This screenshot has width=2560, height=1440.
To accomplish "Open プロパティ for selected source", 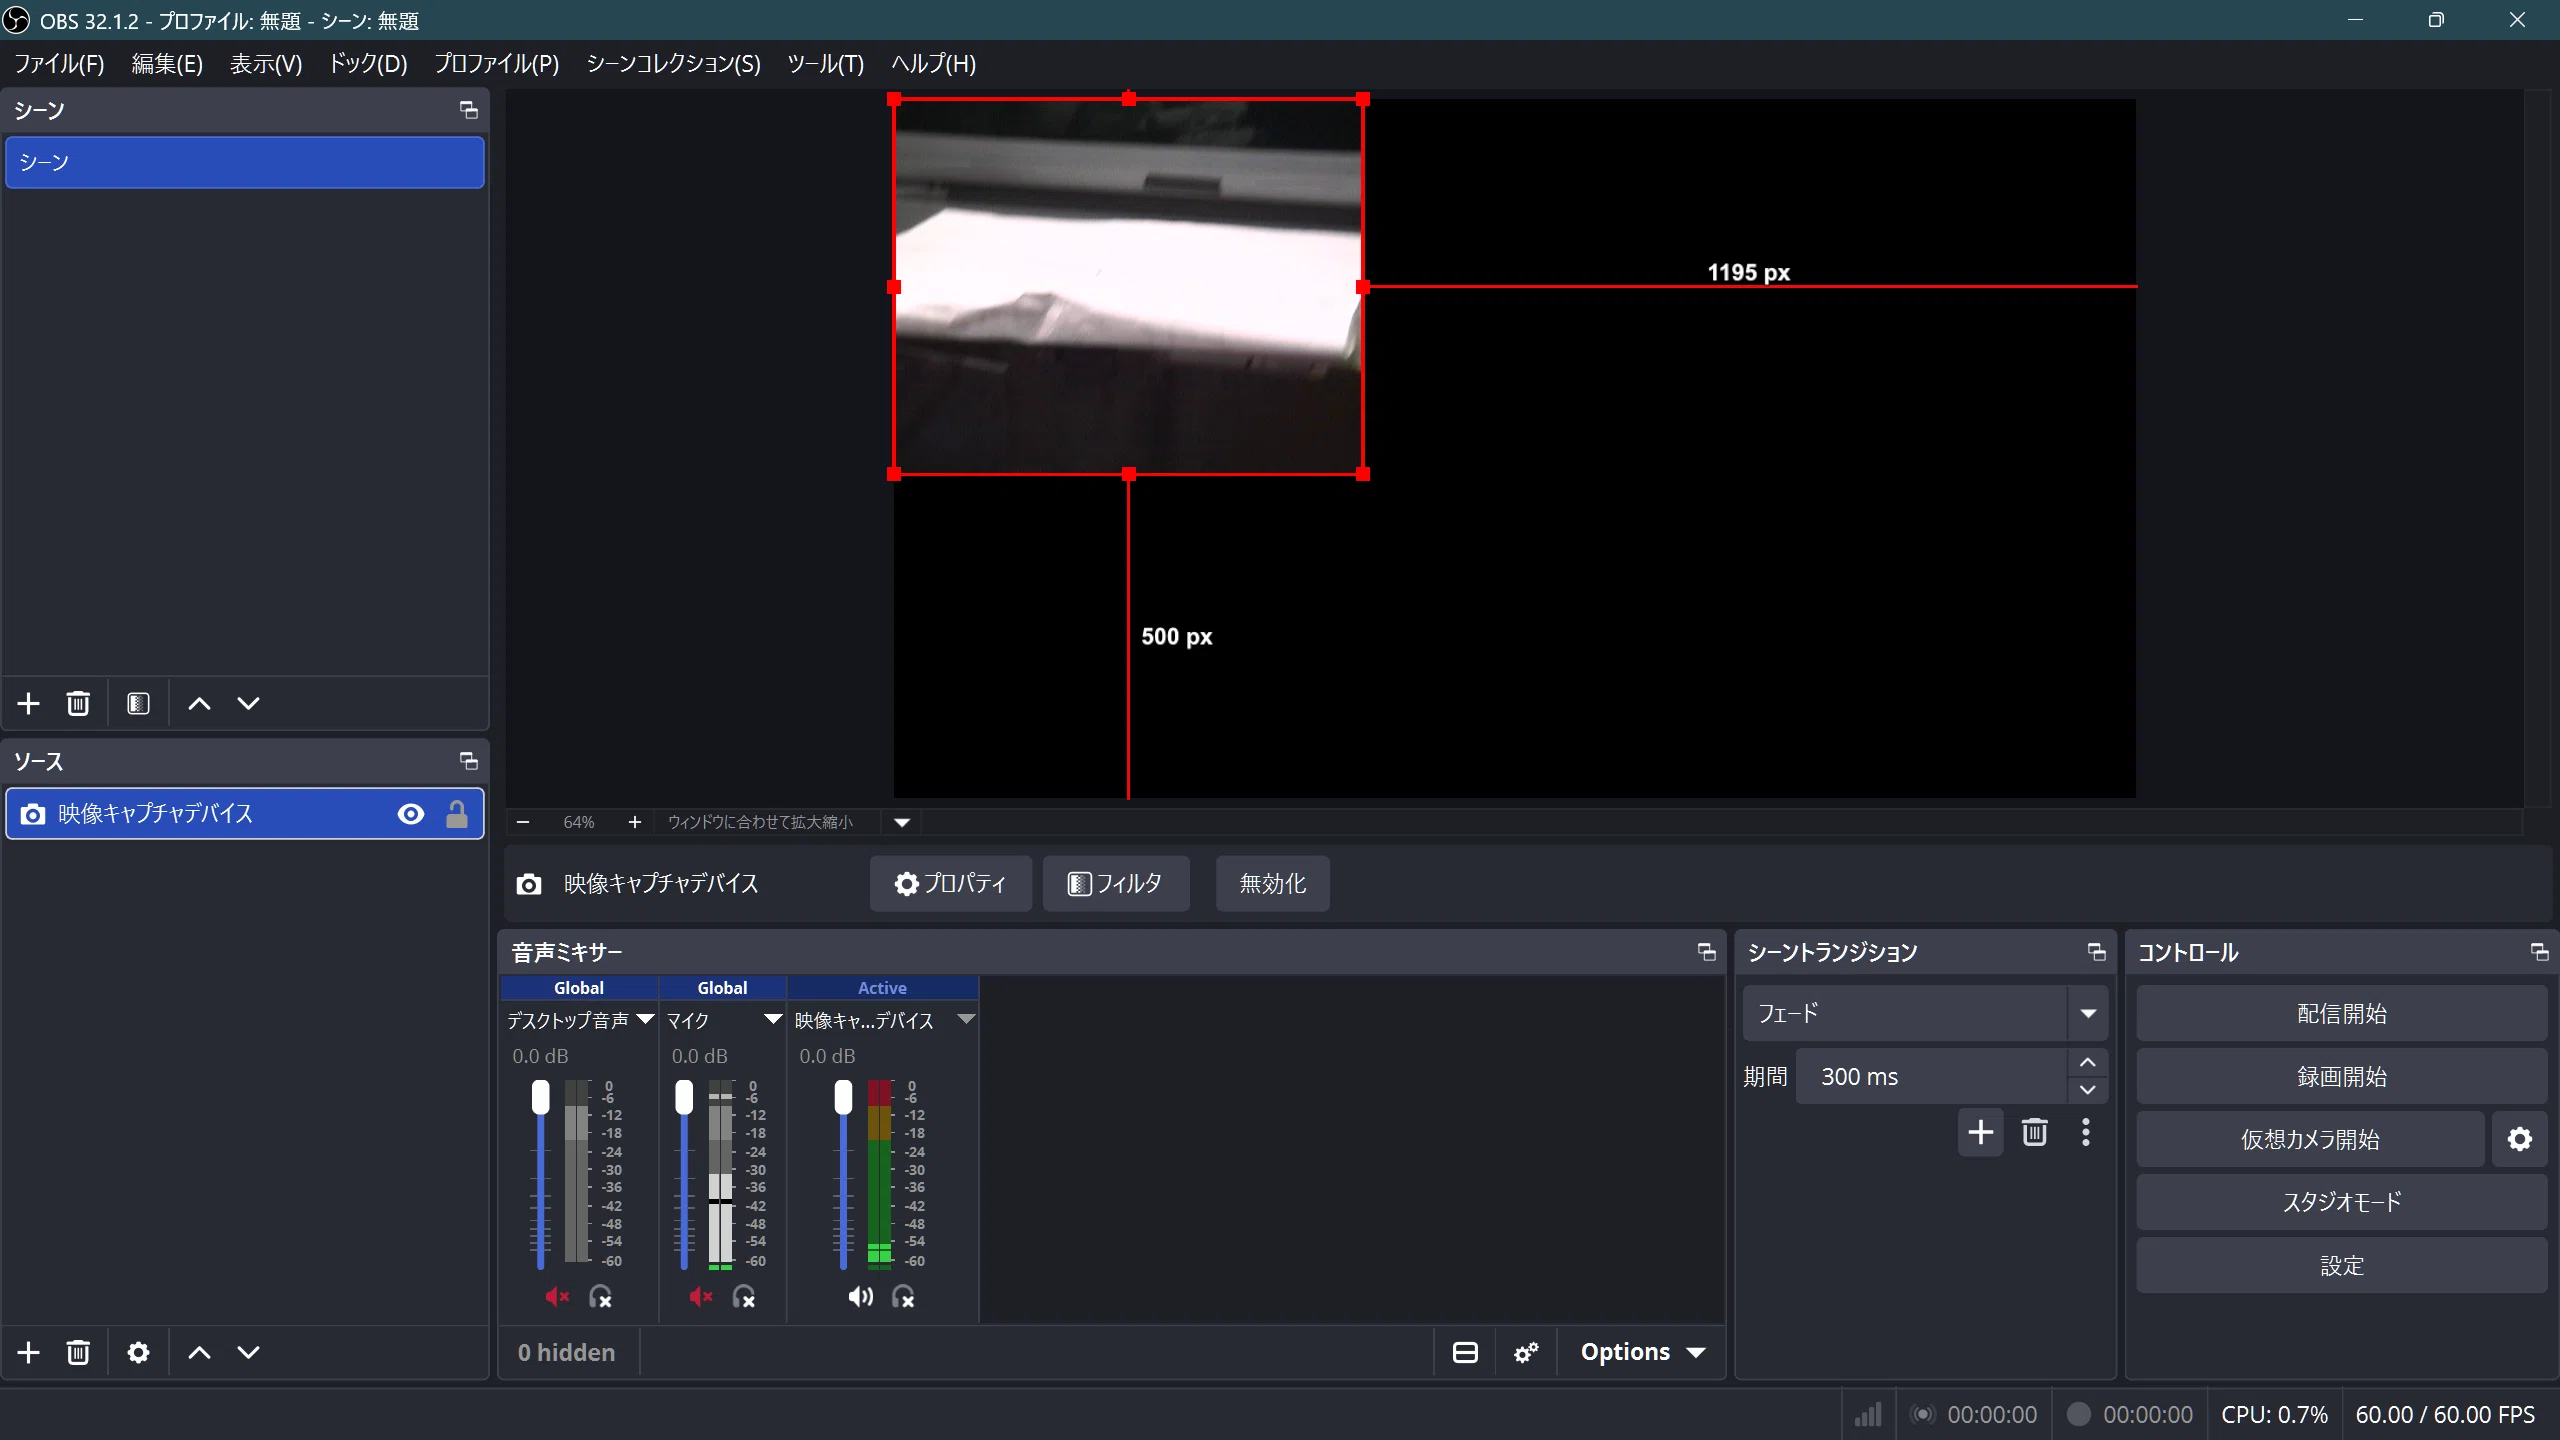I will 950,883.
